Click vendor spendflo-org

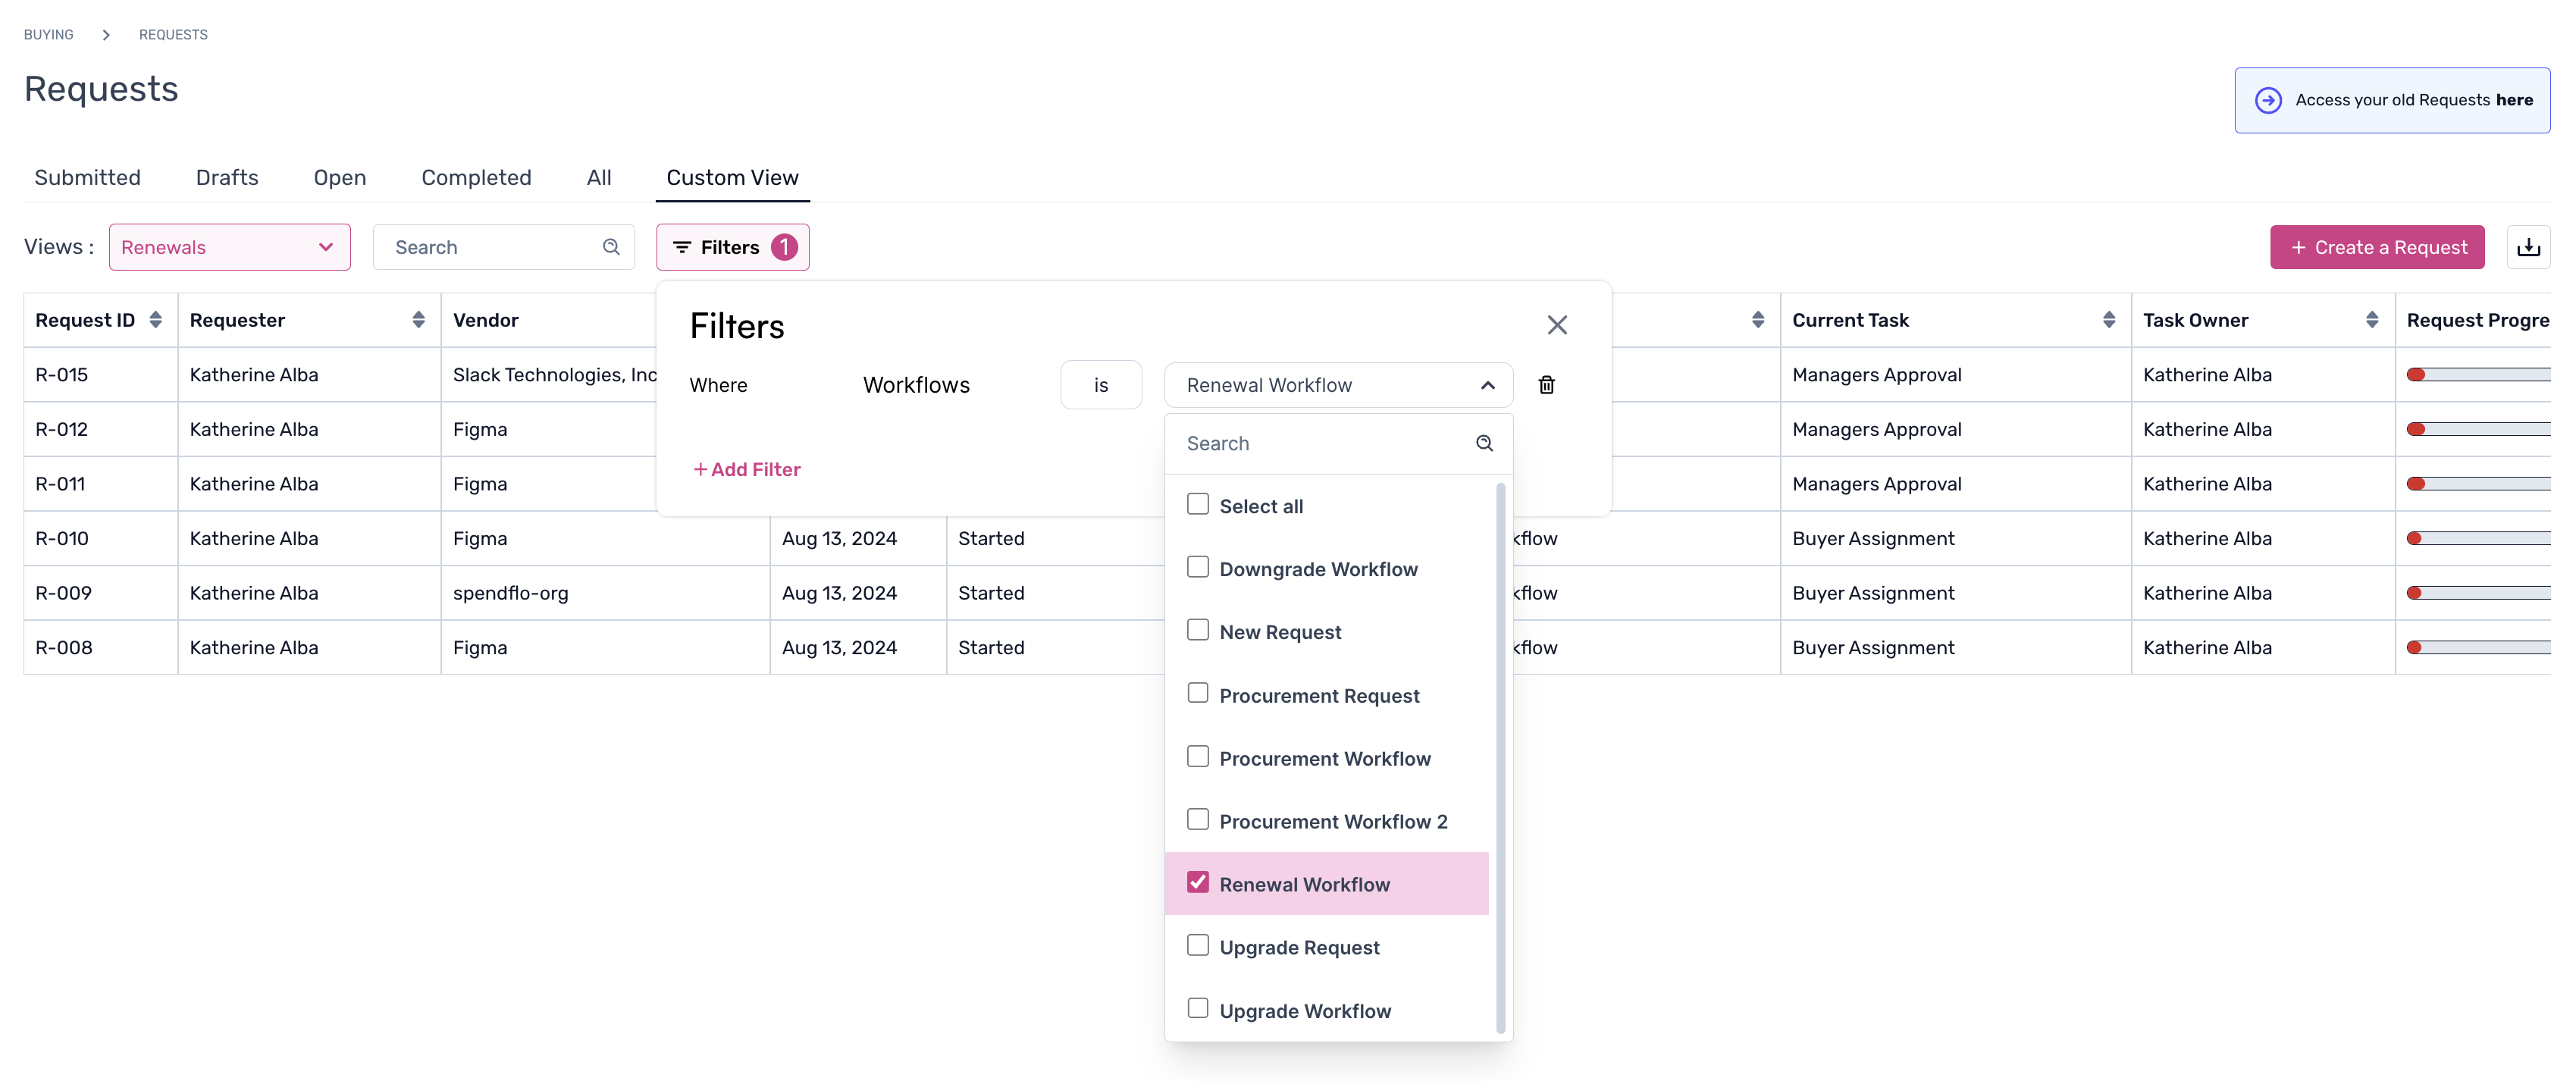coord(510,593)
